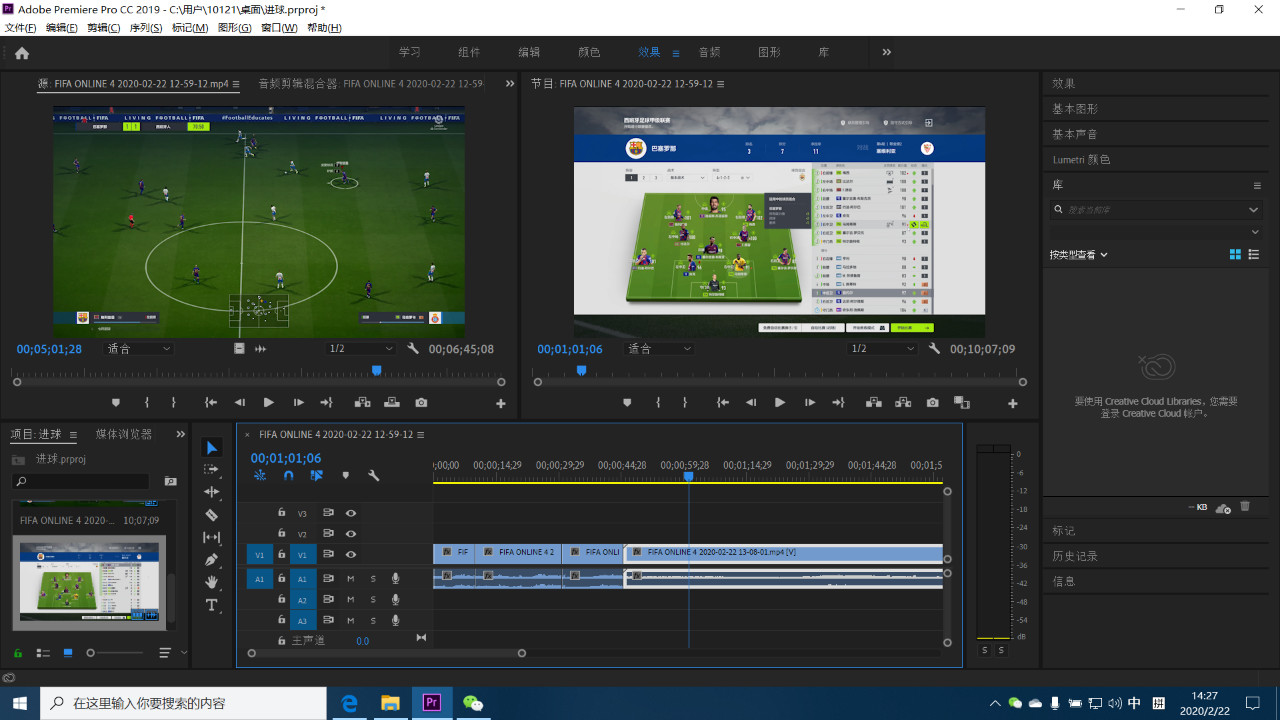The width and height of the screenshot is (1280, 720).
Task: Choose the Track Select Forward tool
Action: [x=211, y=469]
